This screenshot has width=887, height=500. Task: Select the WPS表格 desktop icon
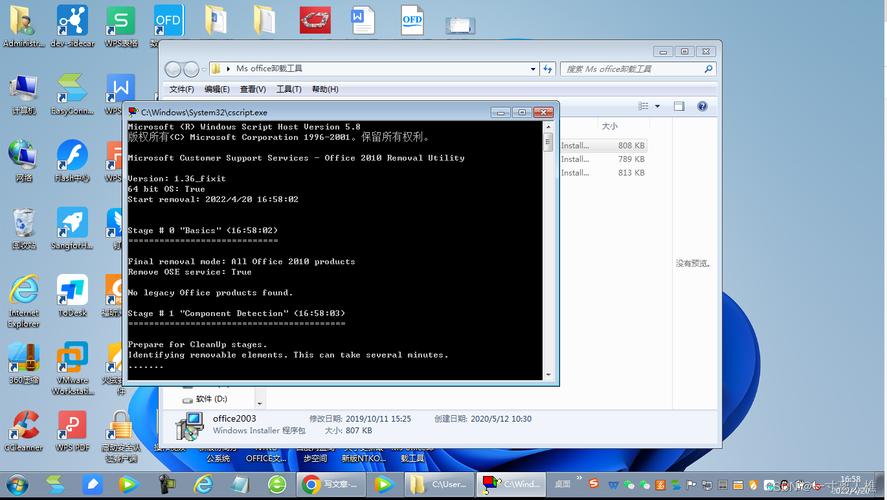pos(121,26)
